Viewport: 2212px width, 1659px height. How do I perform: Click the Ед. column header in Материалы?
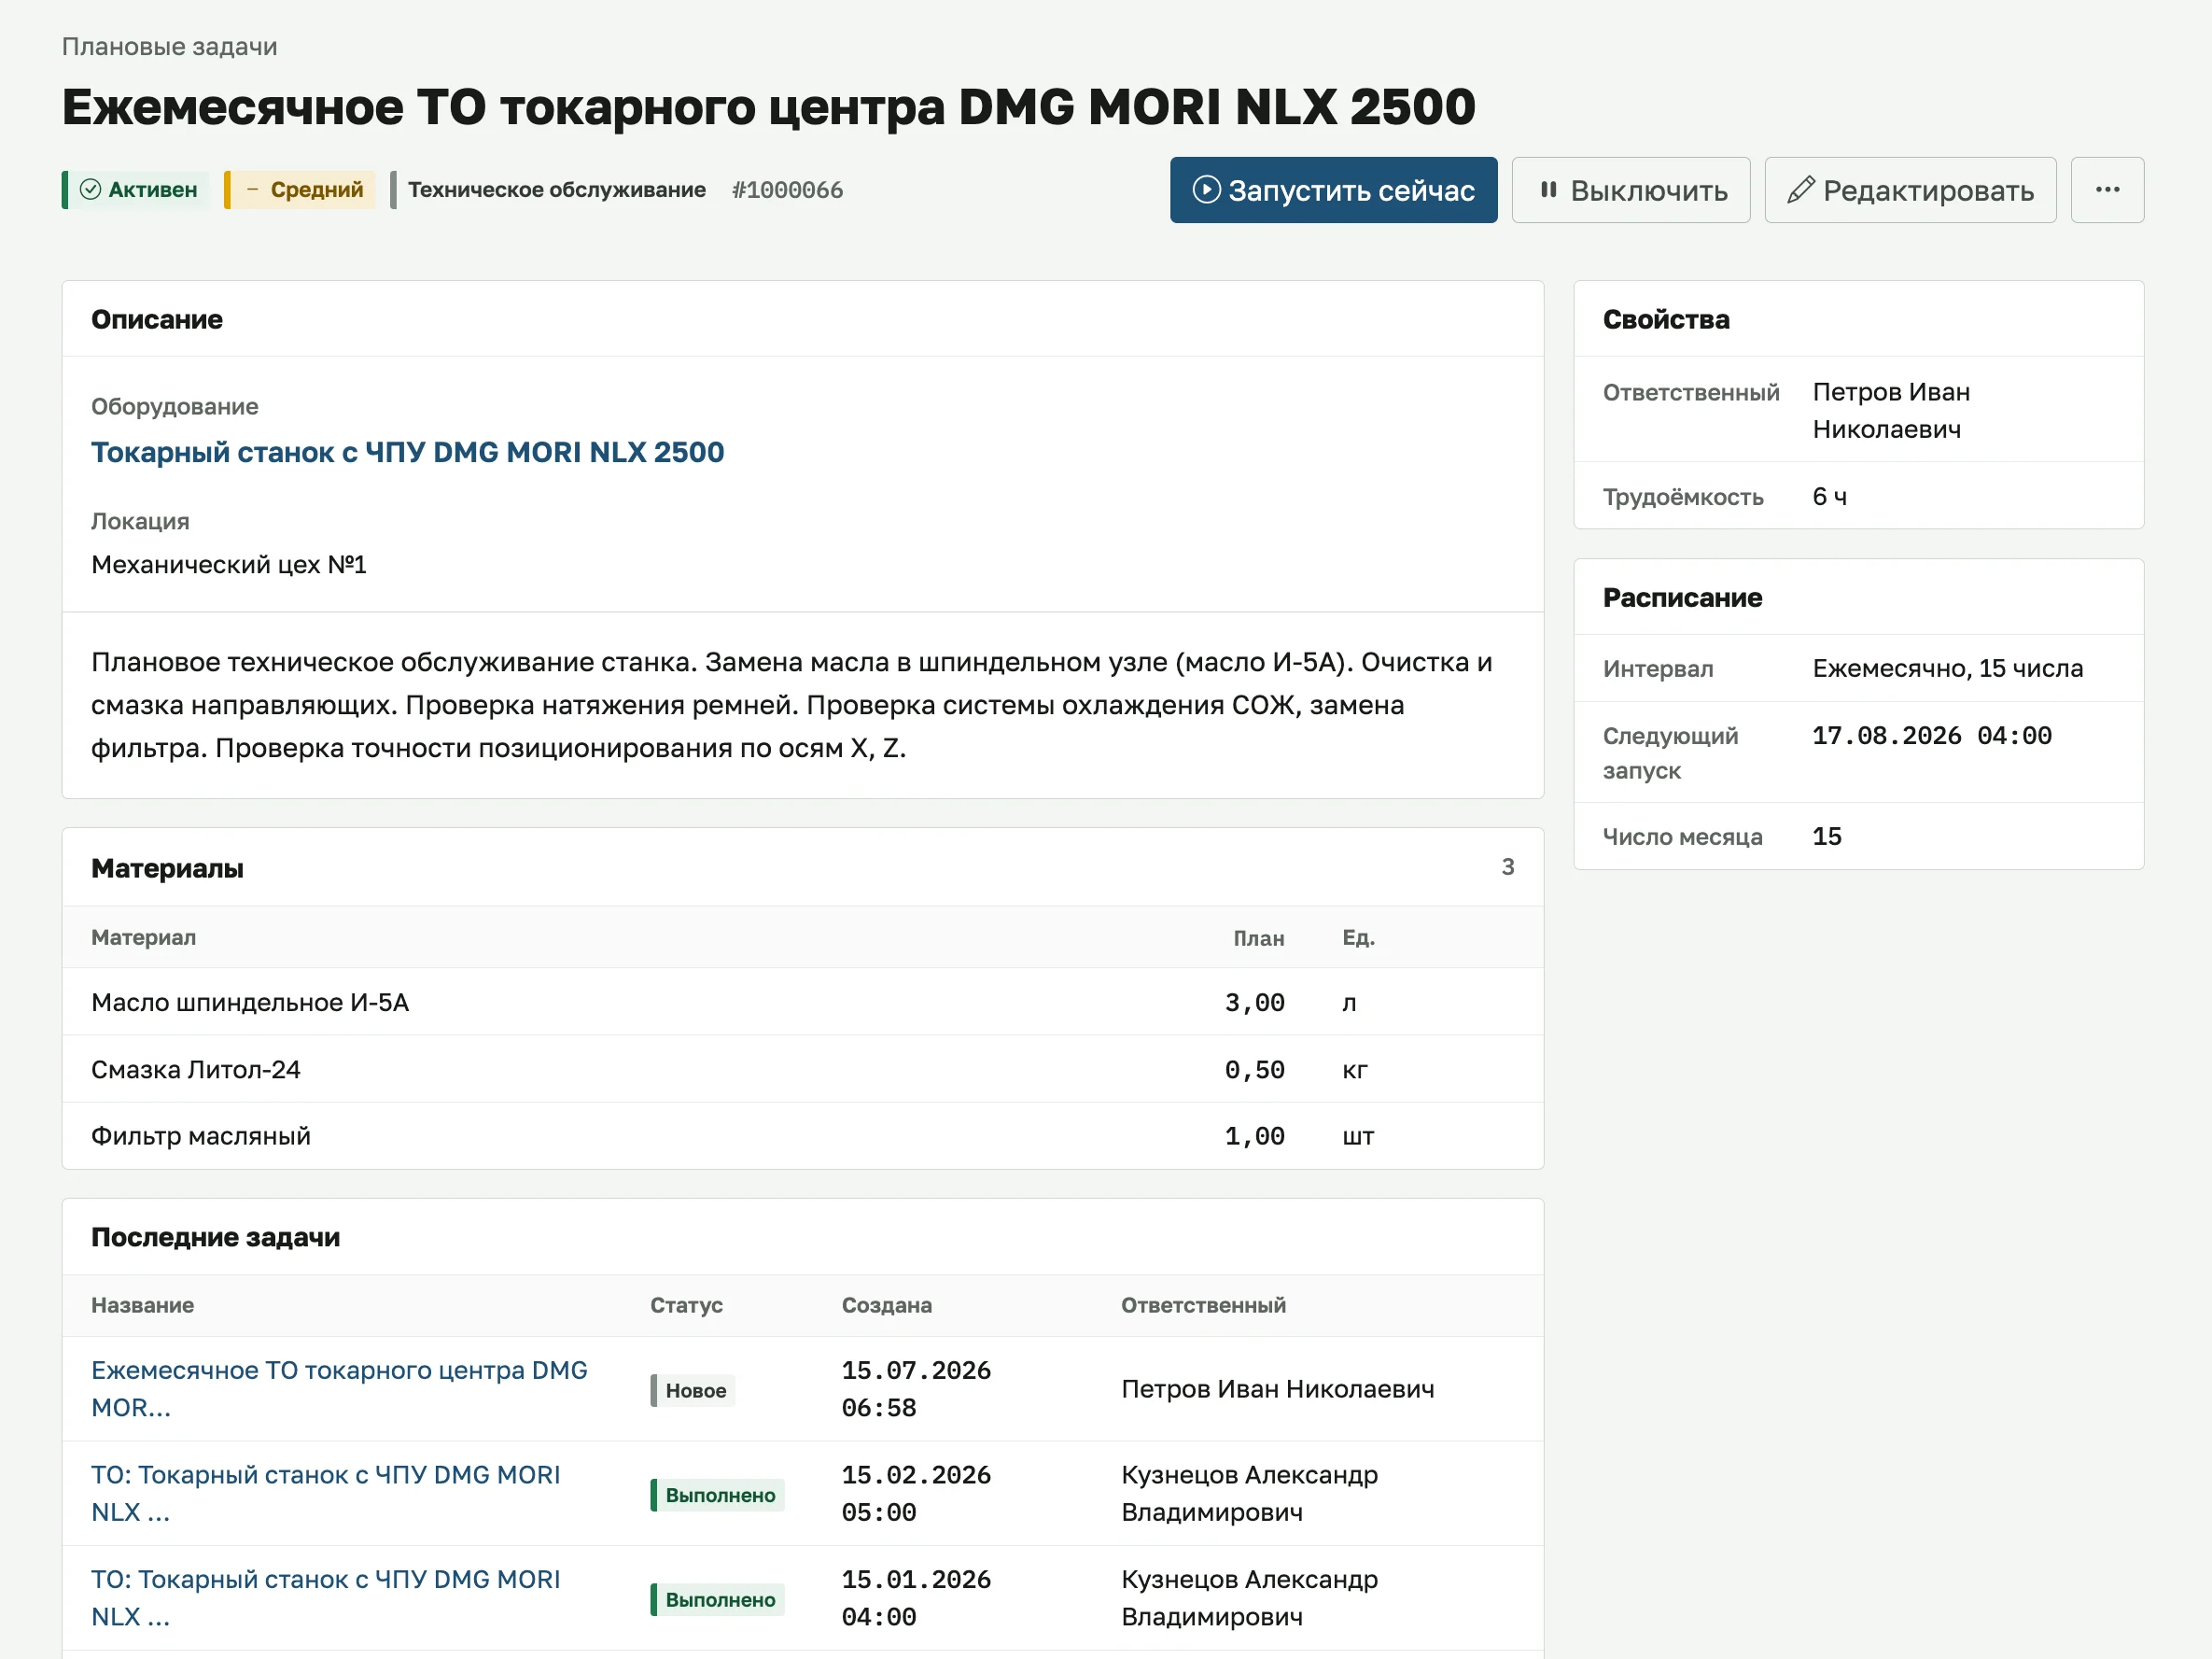pos(1358,938)
